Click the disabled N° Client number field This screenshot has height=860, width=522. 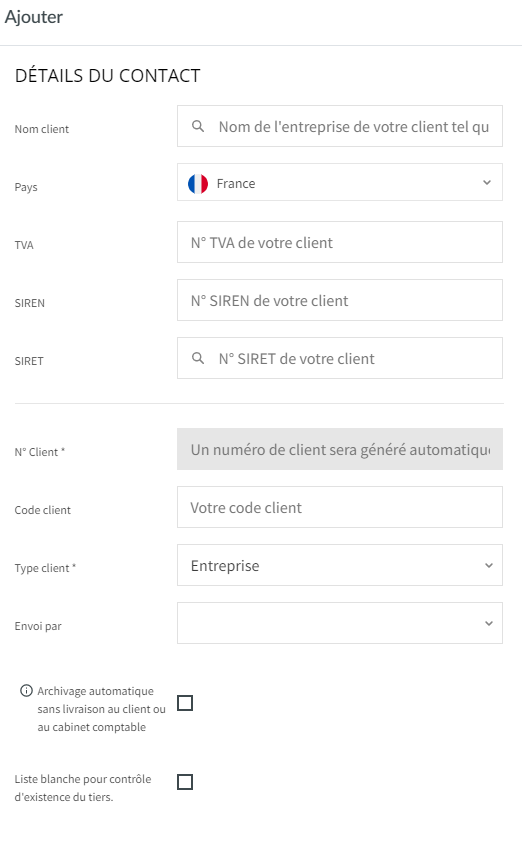pos(340,449)
